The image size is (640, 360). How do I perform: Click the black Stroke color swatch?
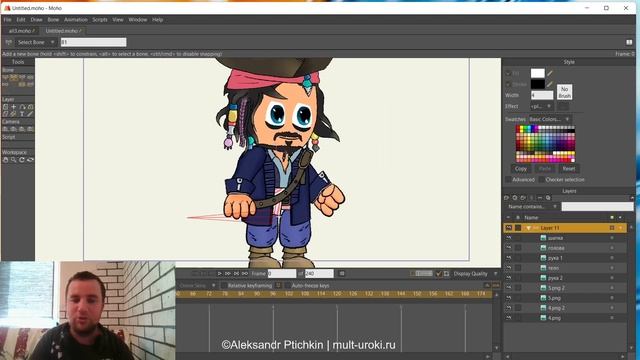tap(538, 84)
